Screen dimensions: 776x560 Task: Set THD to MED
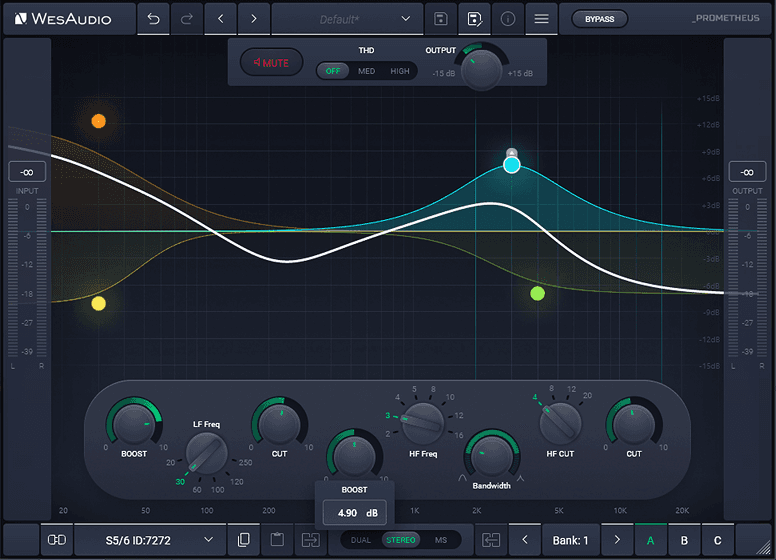(367, 71)
